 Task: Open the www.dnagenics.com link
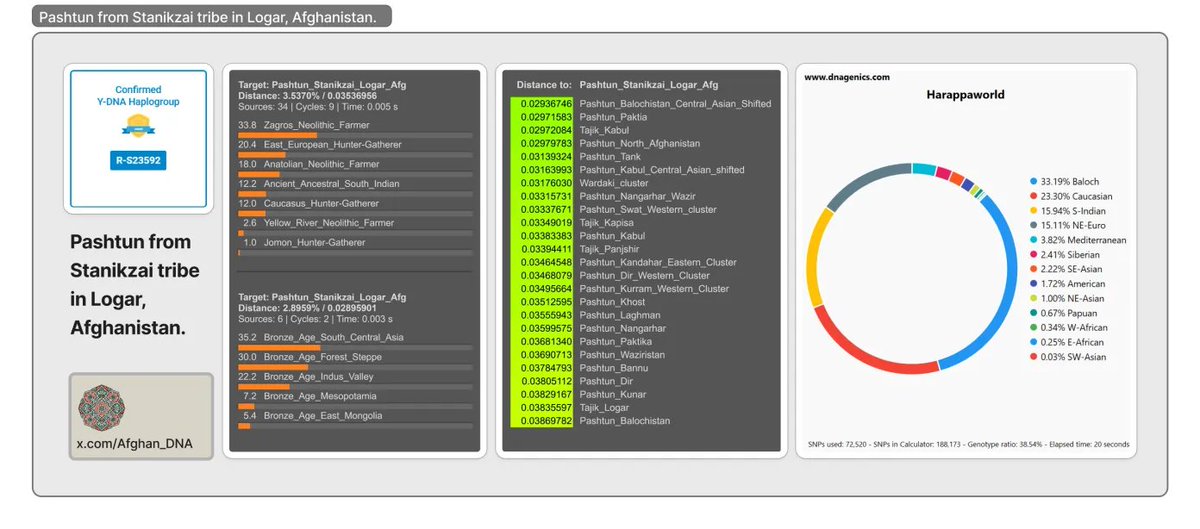click(x=846, y=77)
